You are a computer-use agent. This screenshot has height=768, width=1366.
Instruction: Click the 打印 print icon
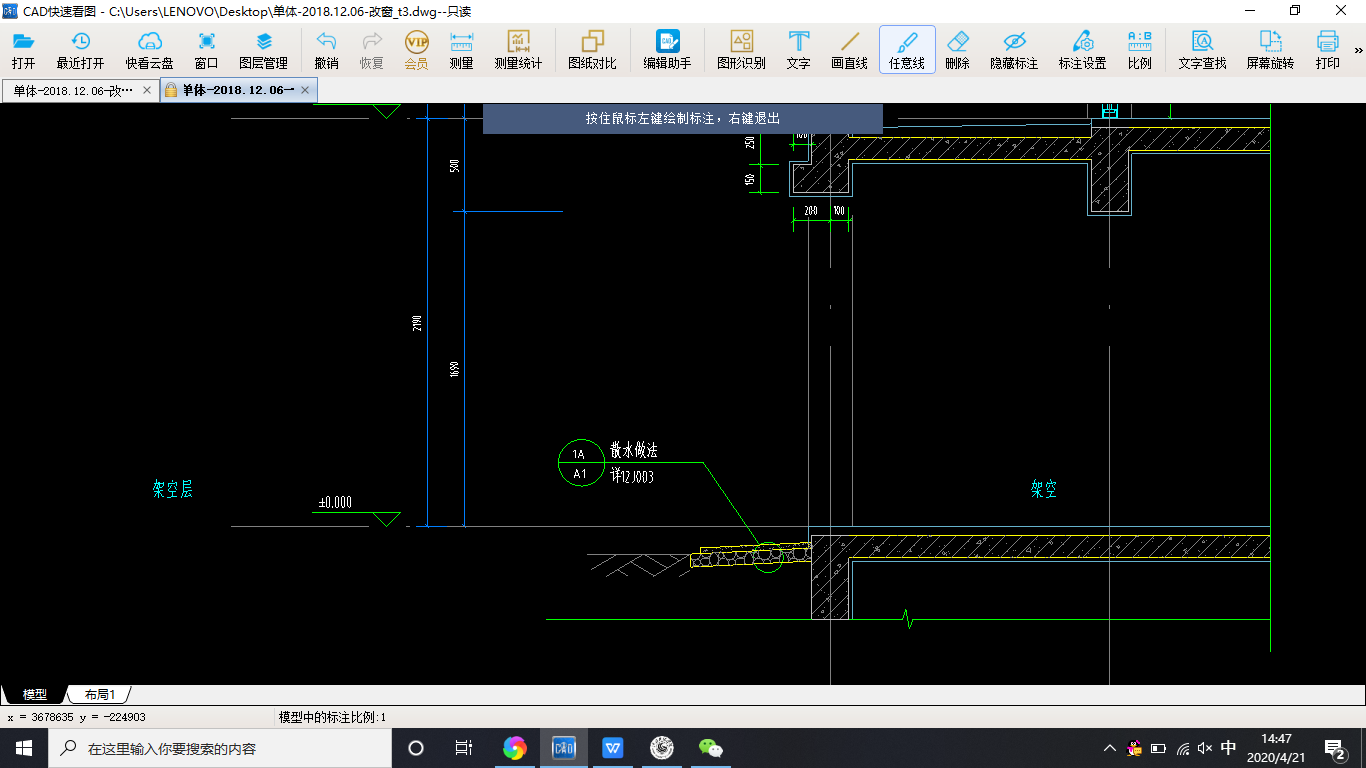point(1327,50)
